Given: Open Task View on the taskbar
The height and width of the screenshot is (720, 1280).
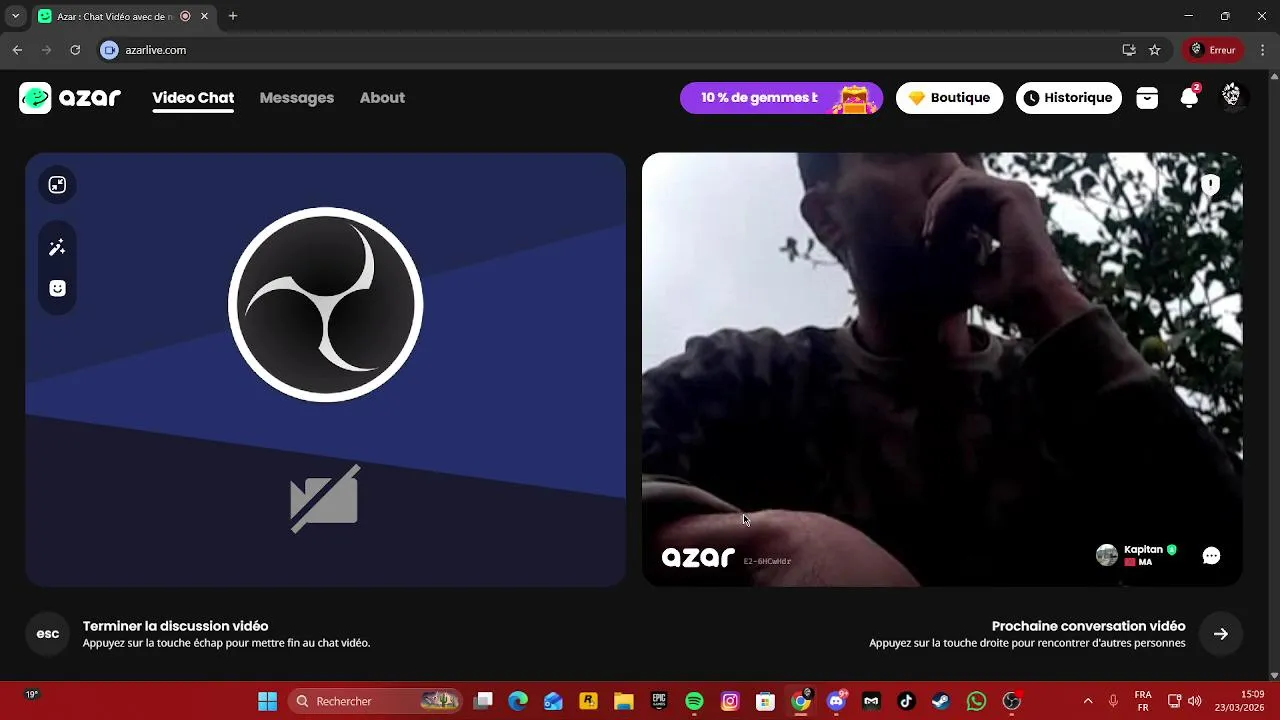Looking at the screenshot, I should point(483,701).
